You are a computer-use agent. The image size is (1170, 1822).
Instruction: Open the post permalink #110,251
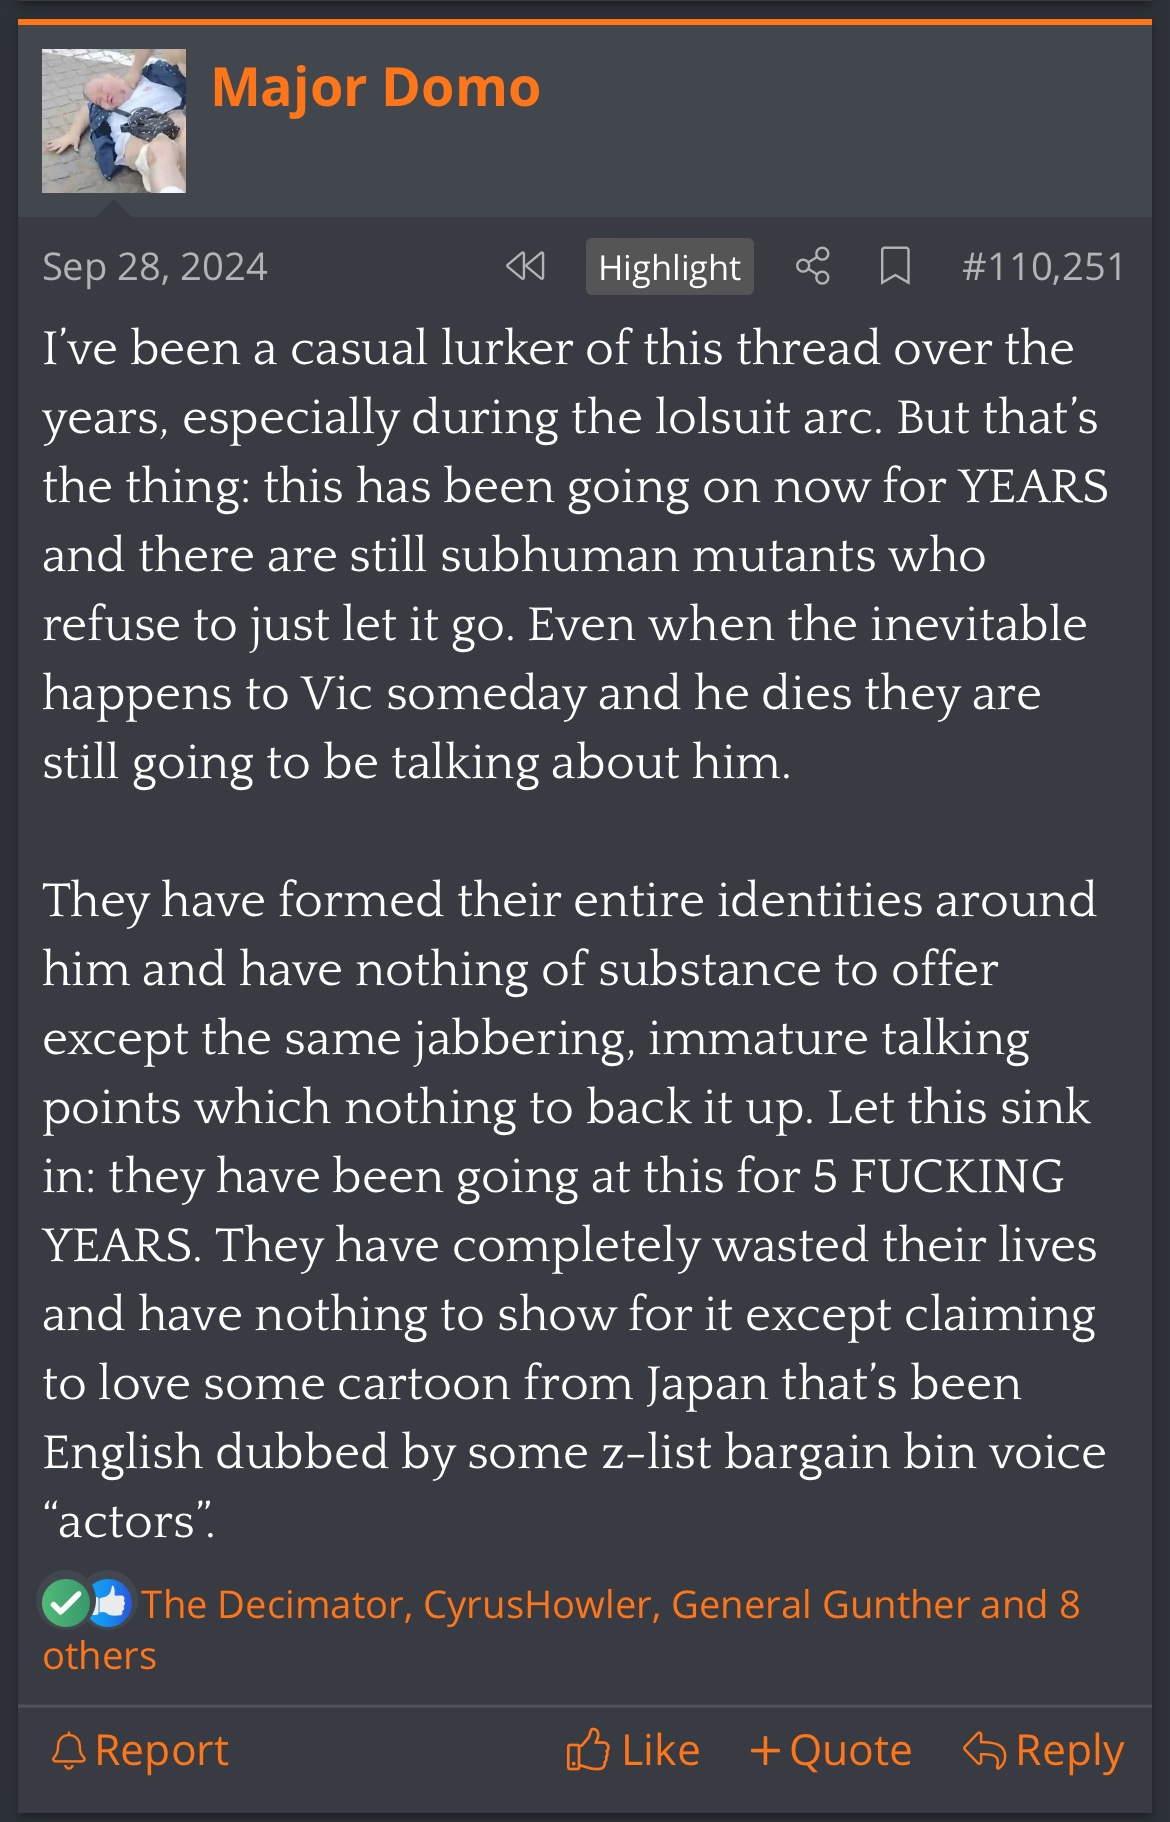1042,267
